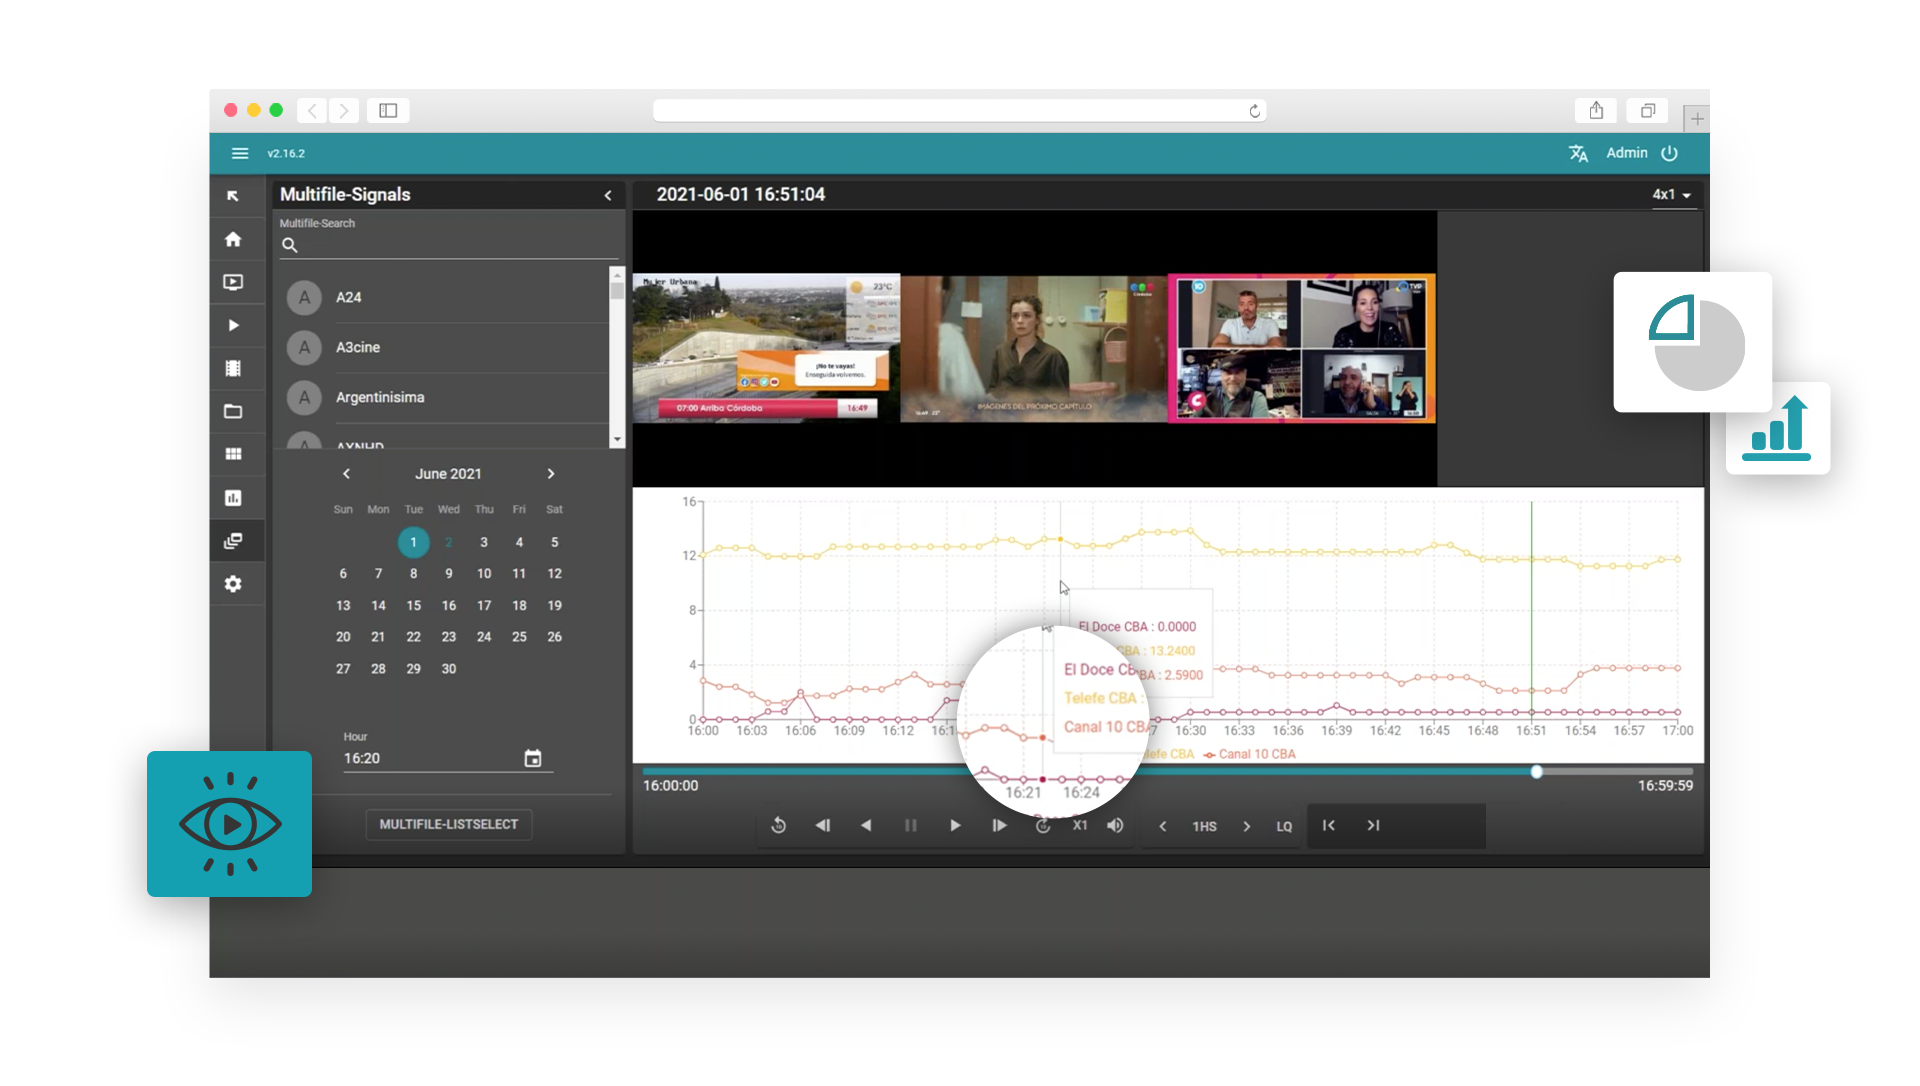Open the grid mosaic view in the sidebar

click(233, 454)
